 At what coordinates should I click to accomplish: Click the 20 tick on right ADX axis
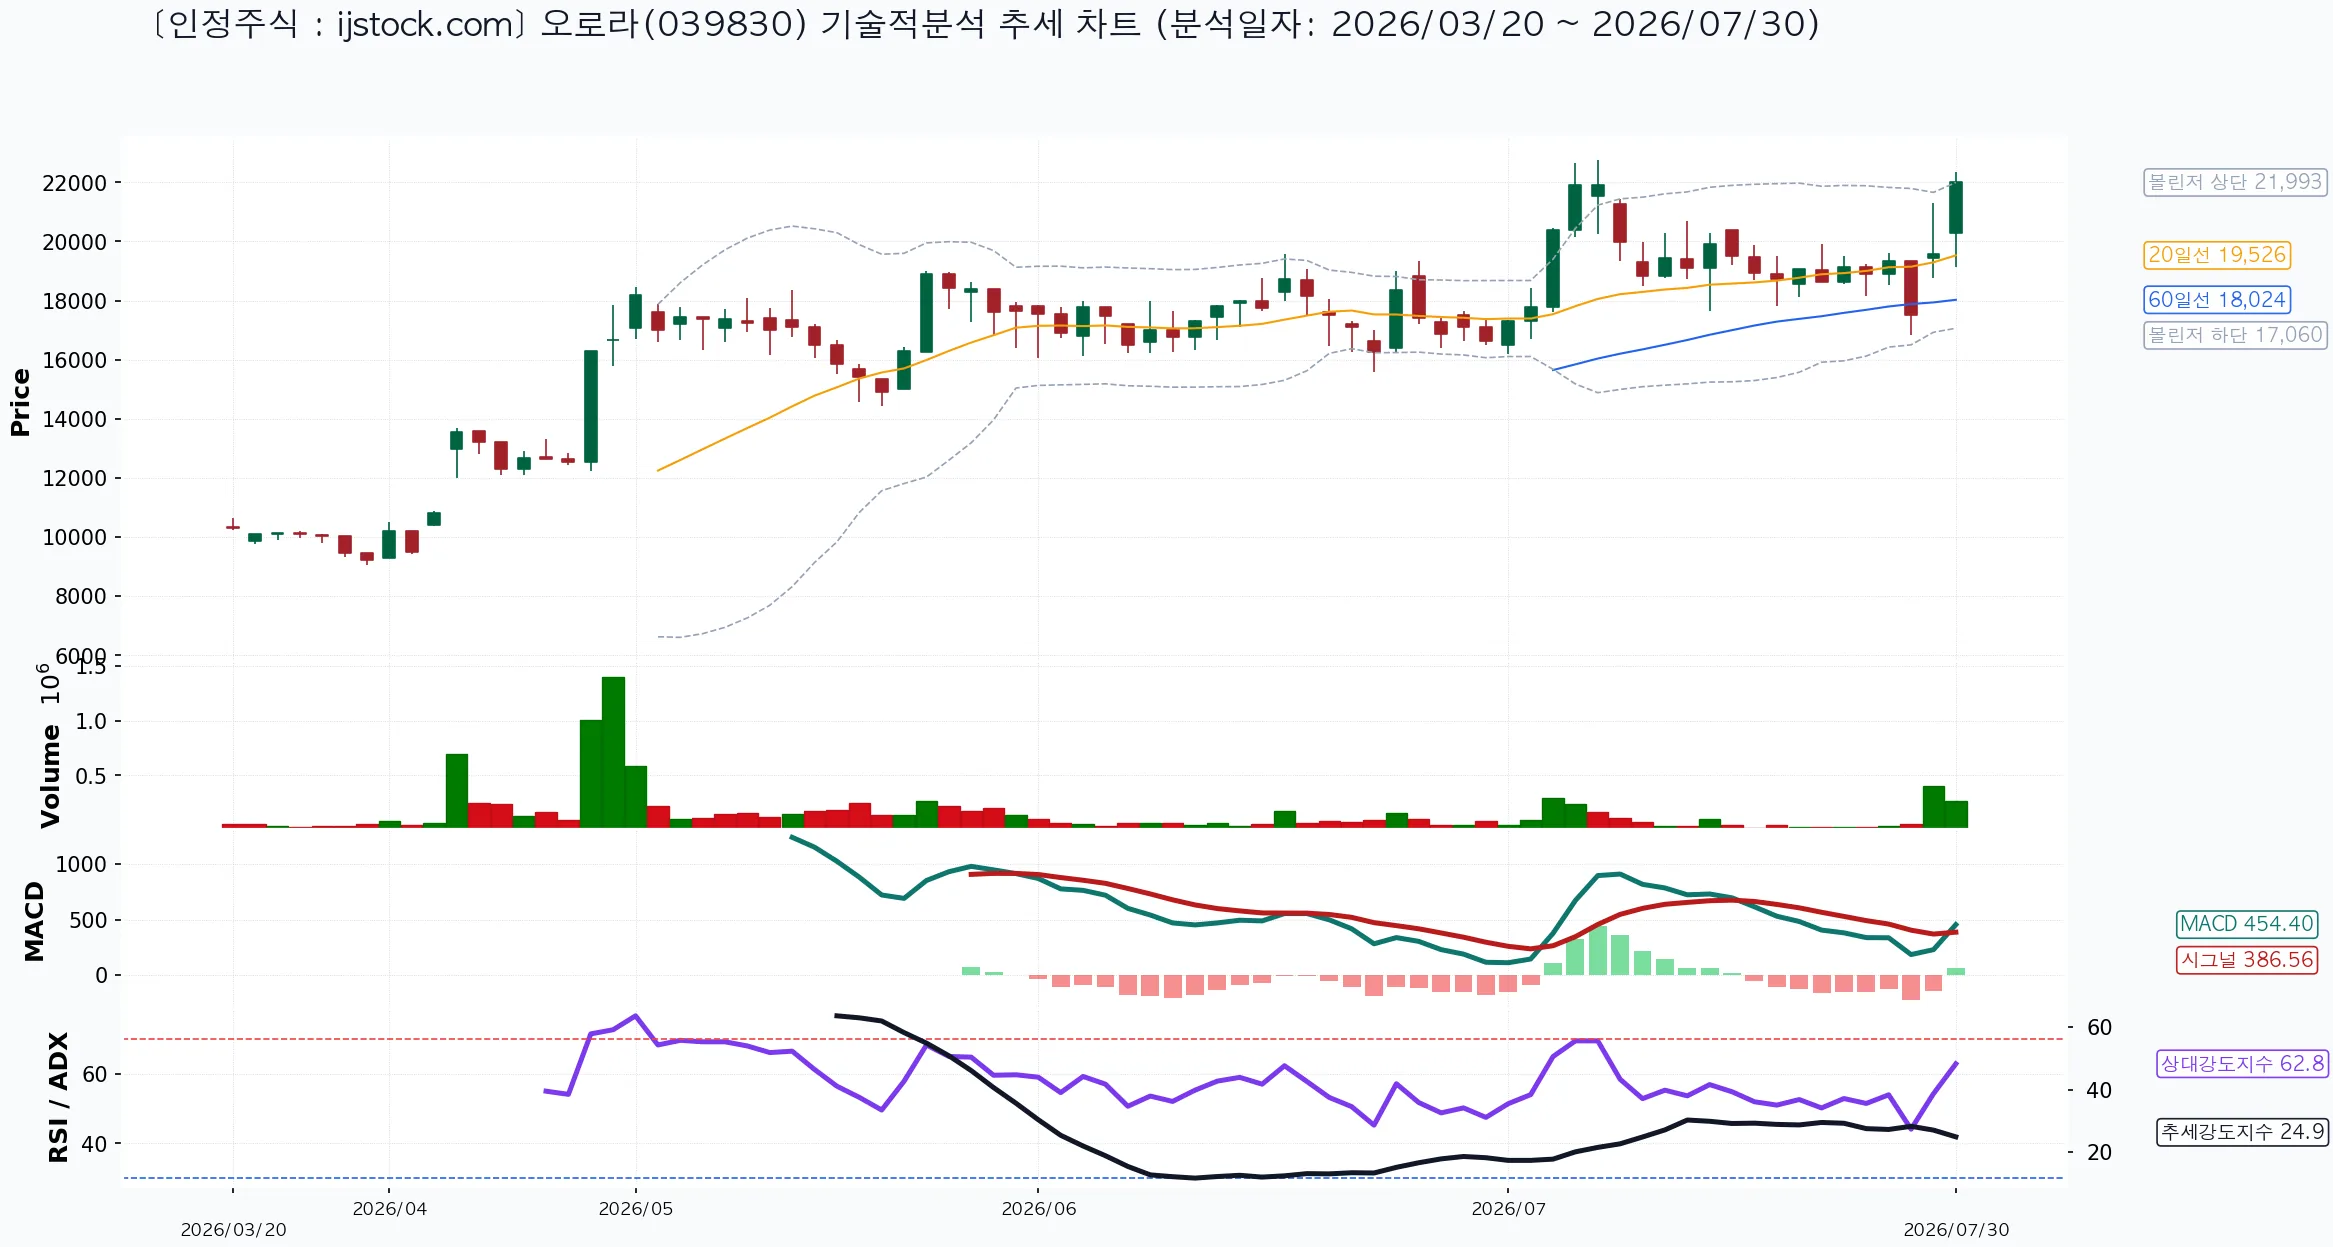(2099, 1152)
